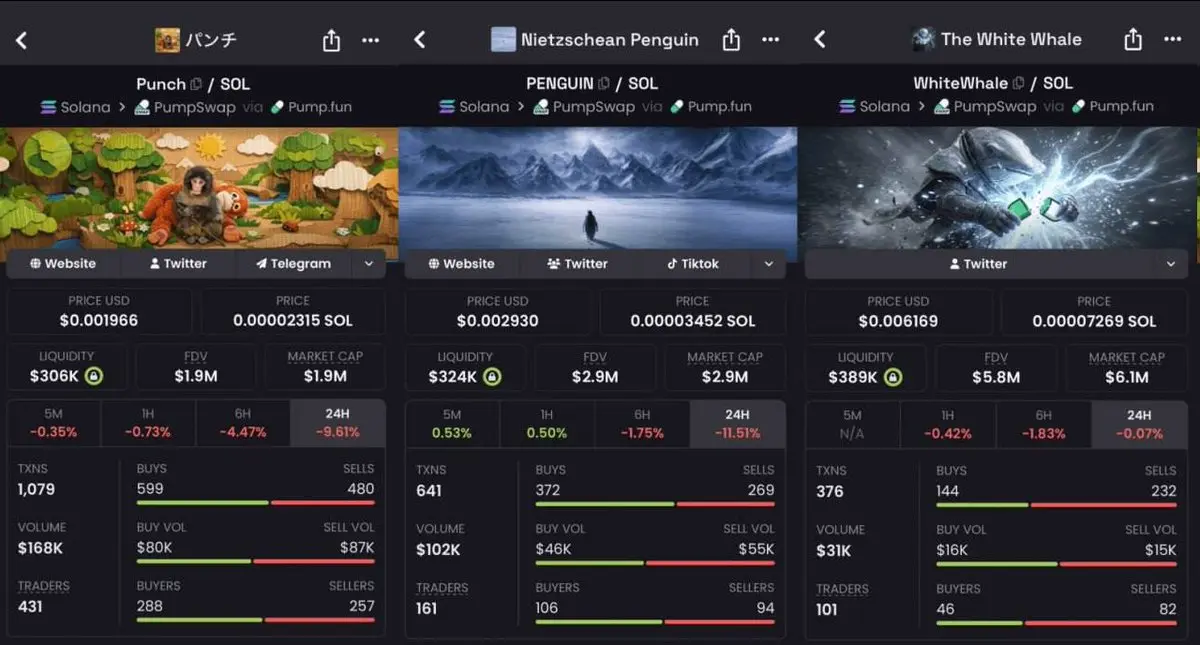Screen dimensions: 1200x645
Task: Copy the WhiteWhale token address
Action: point(1018,84)
